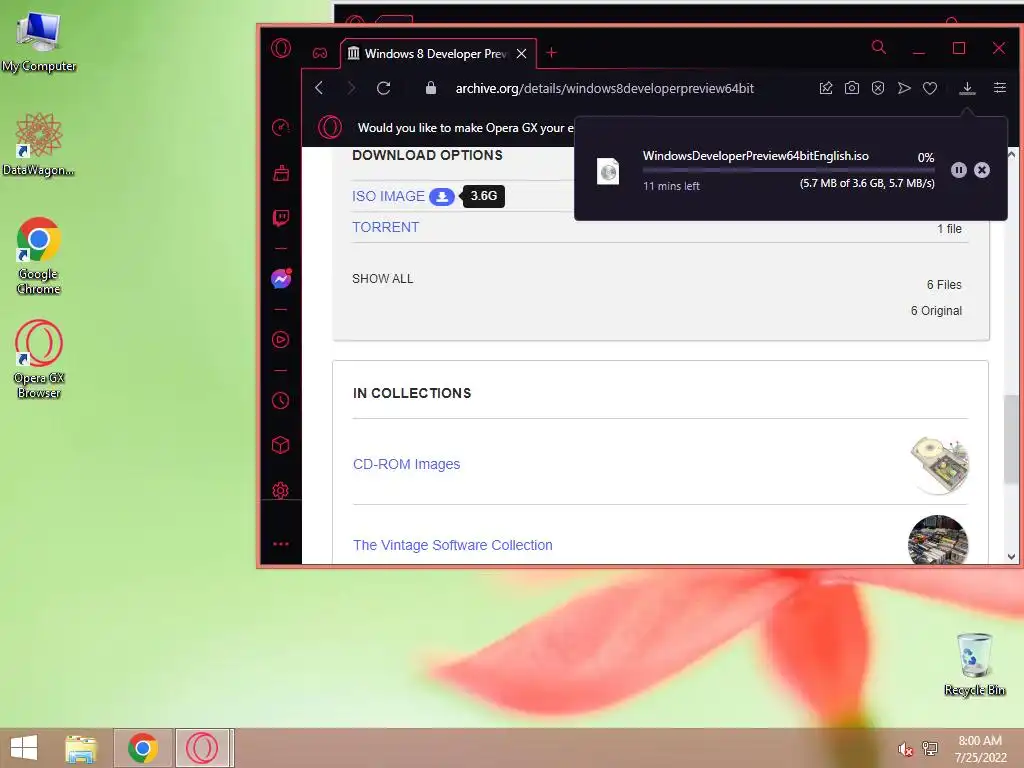Open the CD-ROM Images collection link

406,464
